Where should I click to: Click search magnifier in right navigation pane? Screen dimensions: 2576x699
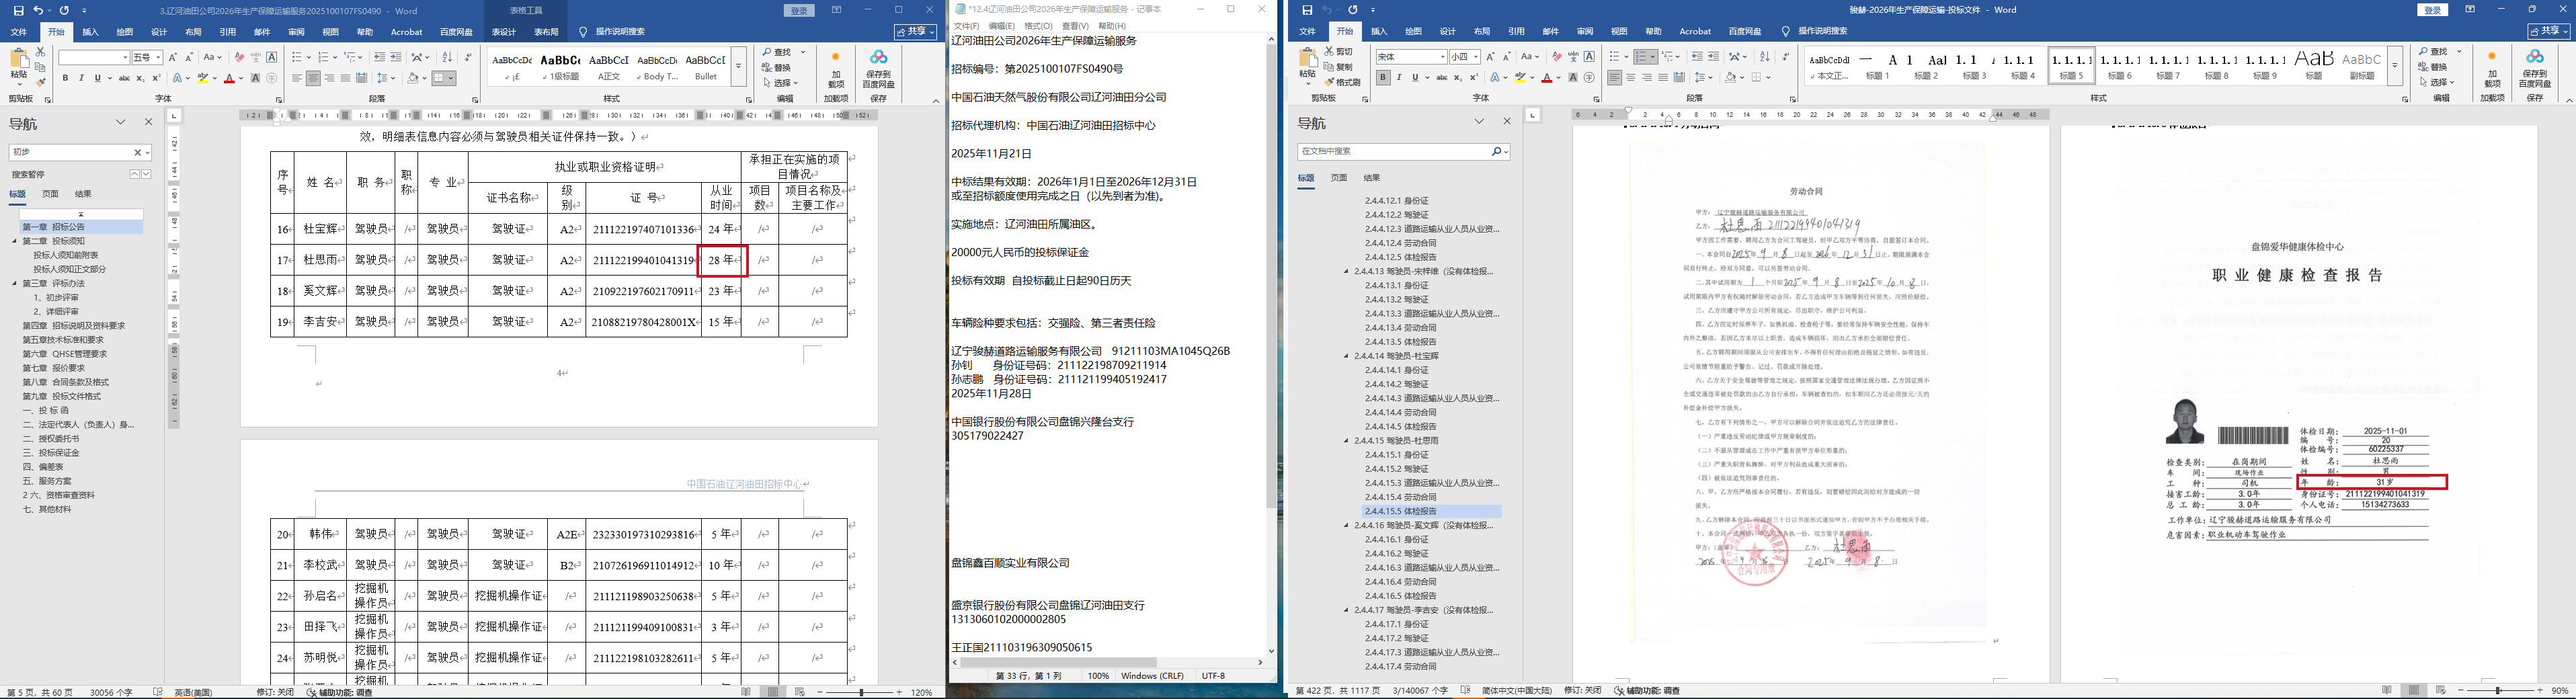point(1496,151)
